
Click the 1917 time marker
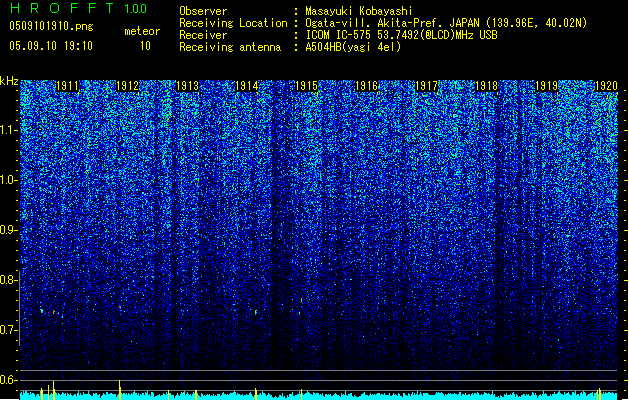(426, 86)
